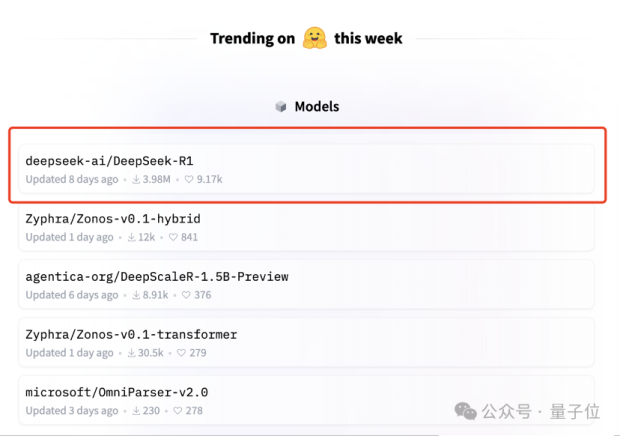
Task: Open agentica-org/DeepScaleR-1.5B-Preview model page
Action: click(x=157, y=276)
